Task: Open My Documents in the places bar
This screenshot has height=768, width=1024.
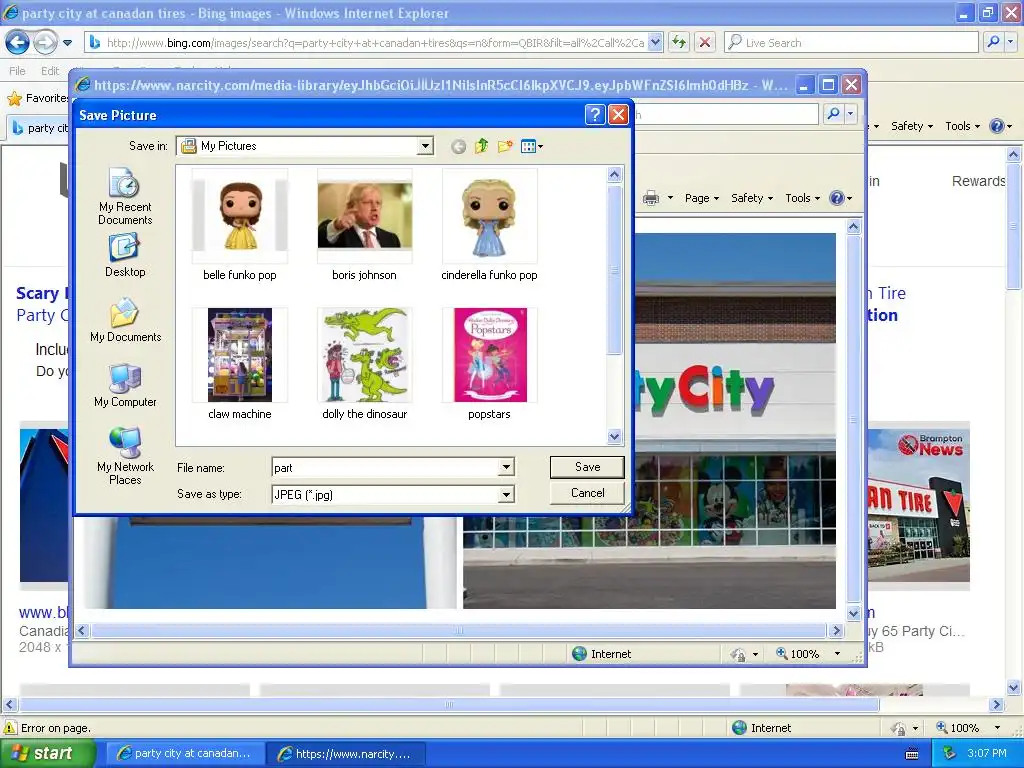Action: [125, 320]
